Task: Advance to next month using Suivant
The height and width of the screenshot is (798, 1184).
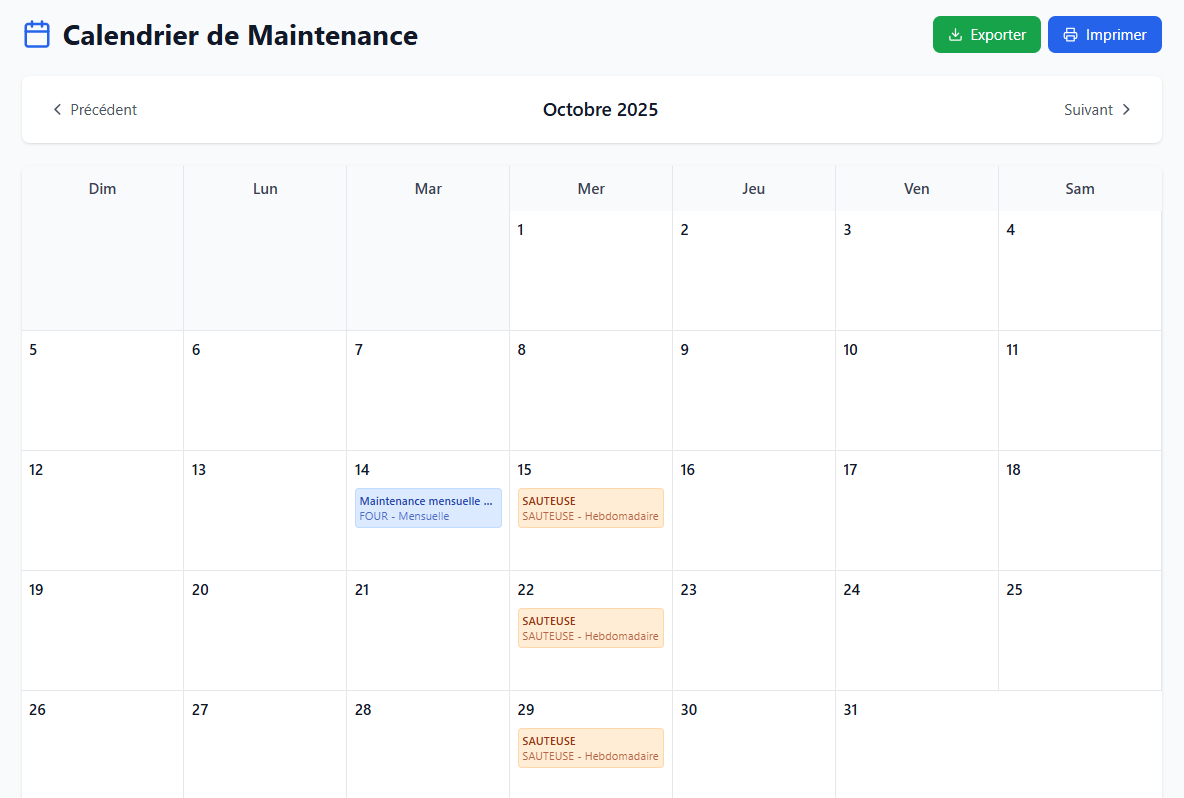Action: [1098, 110]
